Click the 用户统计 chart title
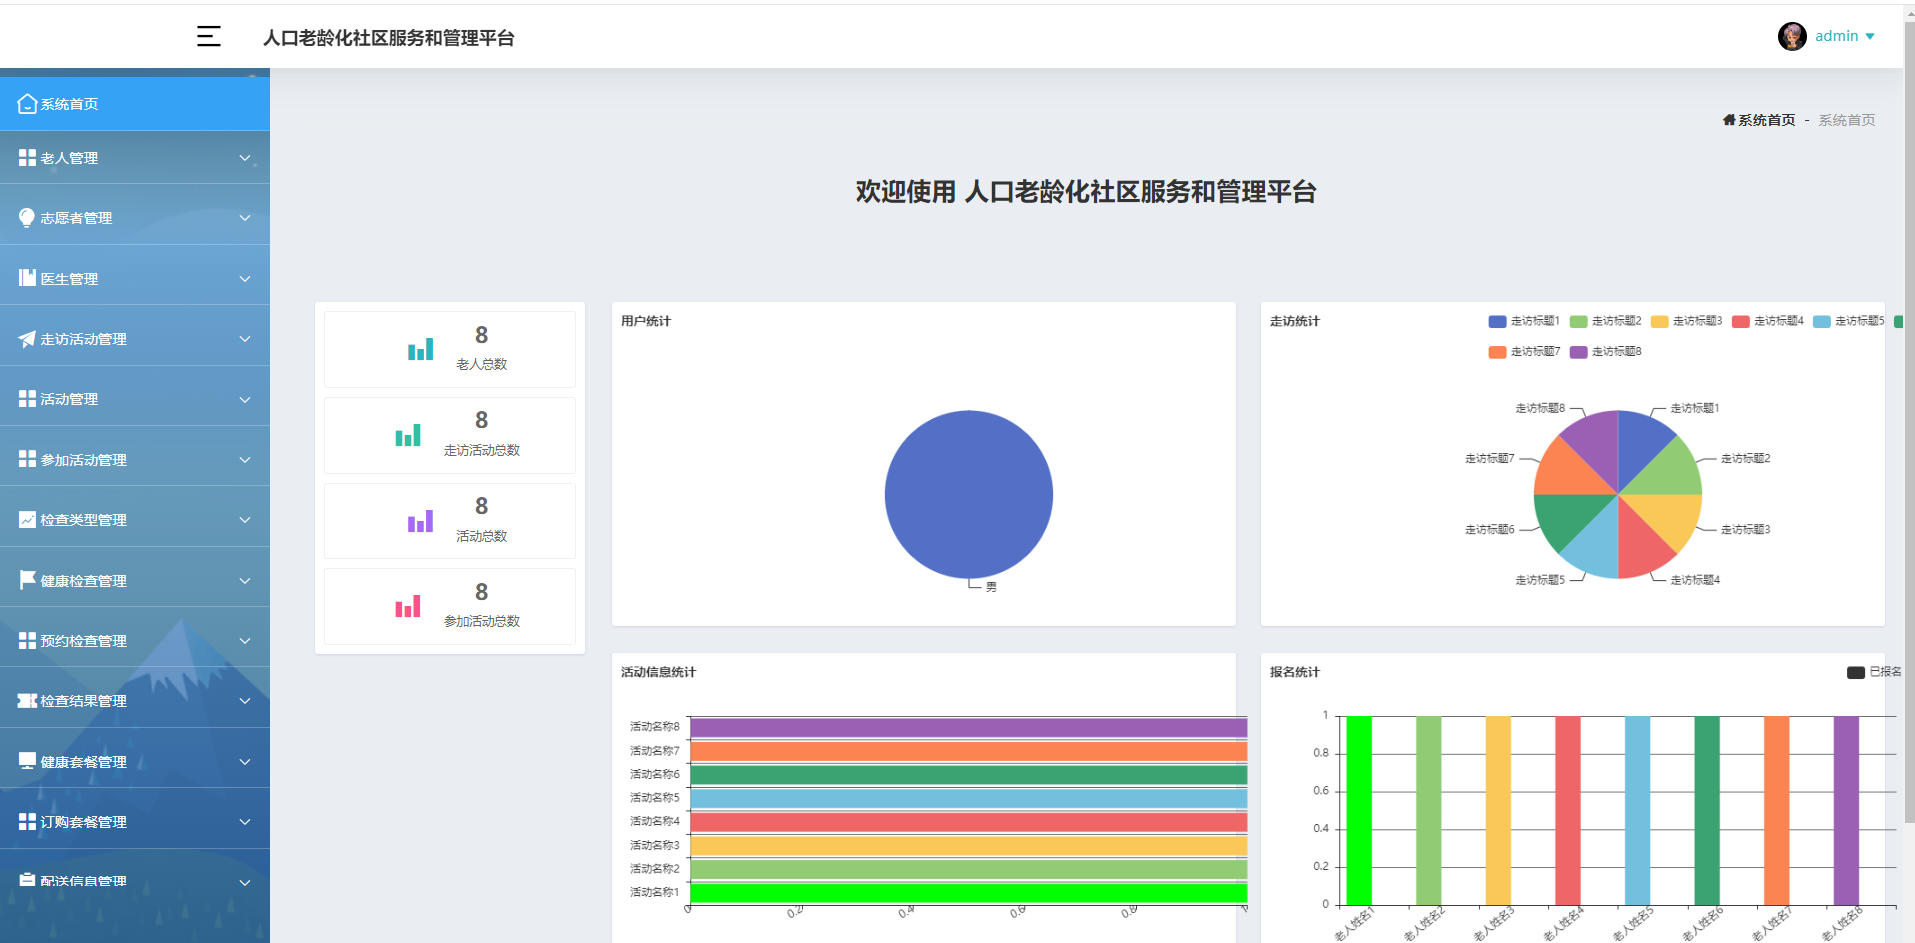The image size is (1915, 943). pyautogui.click(x=646, y=321)
